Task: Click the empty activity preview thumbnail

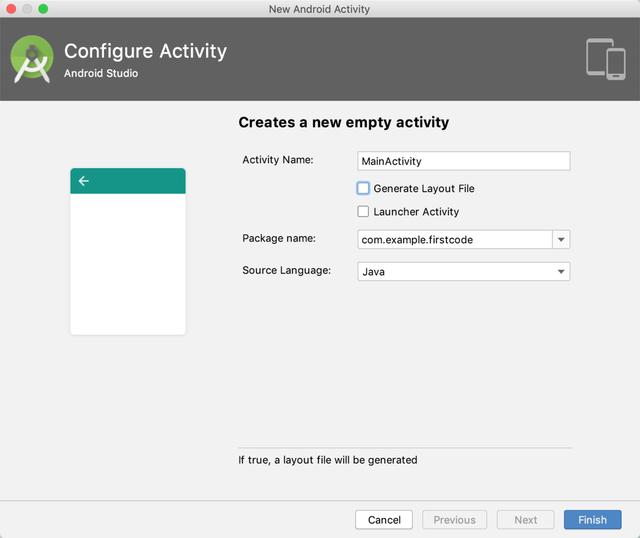Action: pos(128,251)
